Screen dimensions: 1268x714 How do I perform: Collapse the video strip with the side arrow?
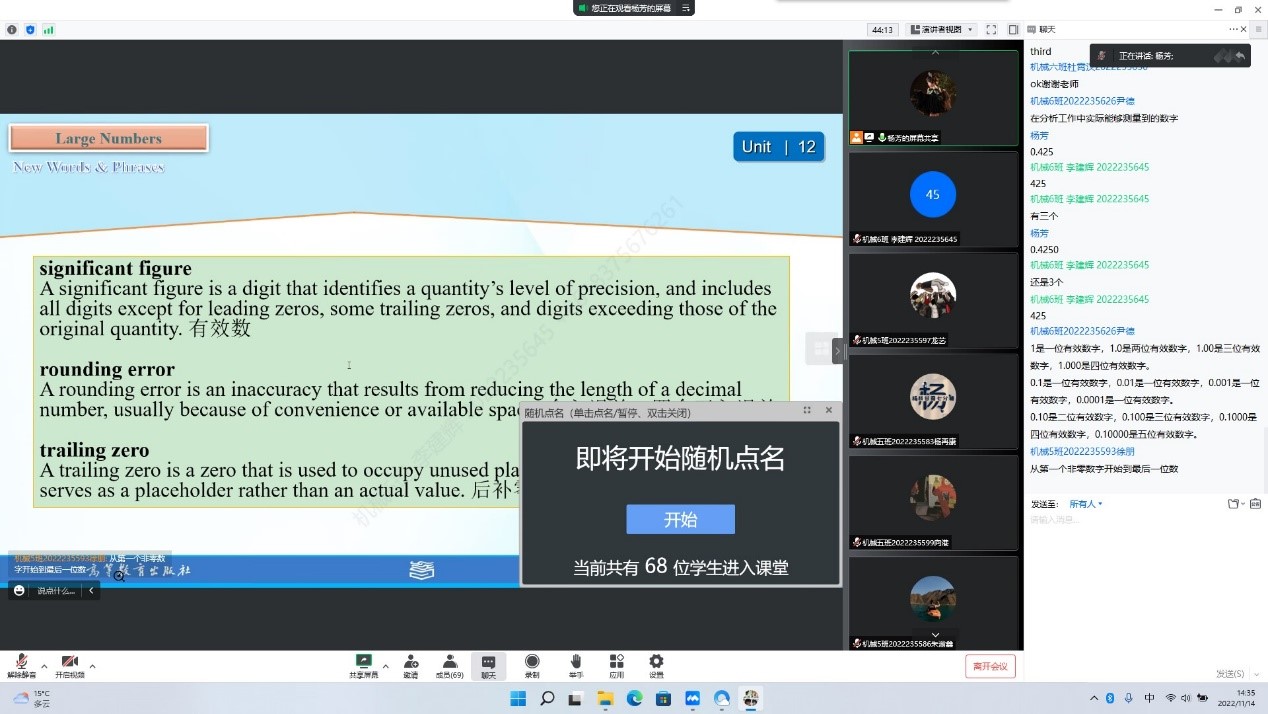coord(838,351)
